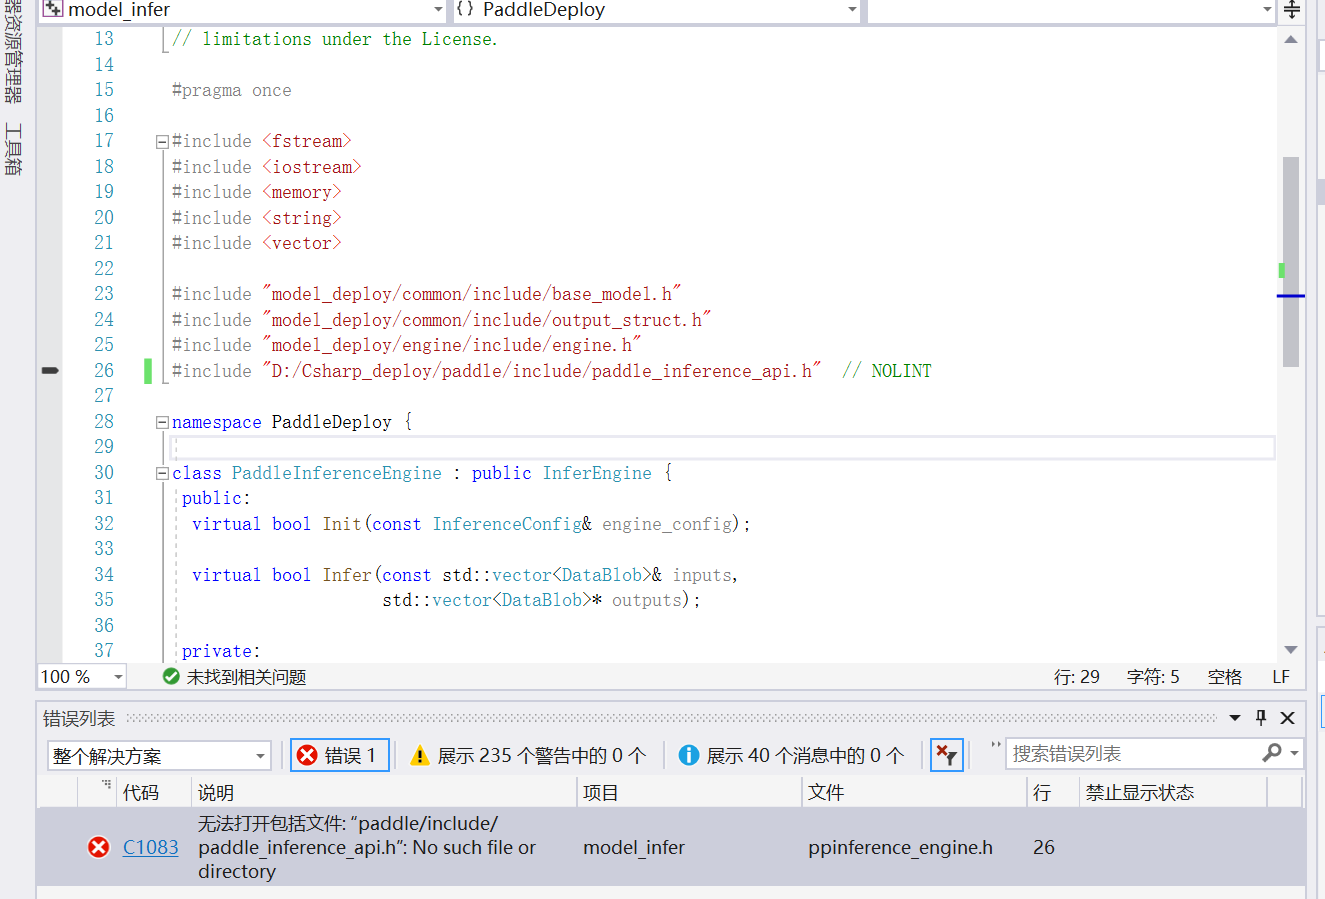Toggle the 错误 1 errors filter
Viewport: 1325px width, 899px height.
pyautogui.click(x=339, y=755)
